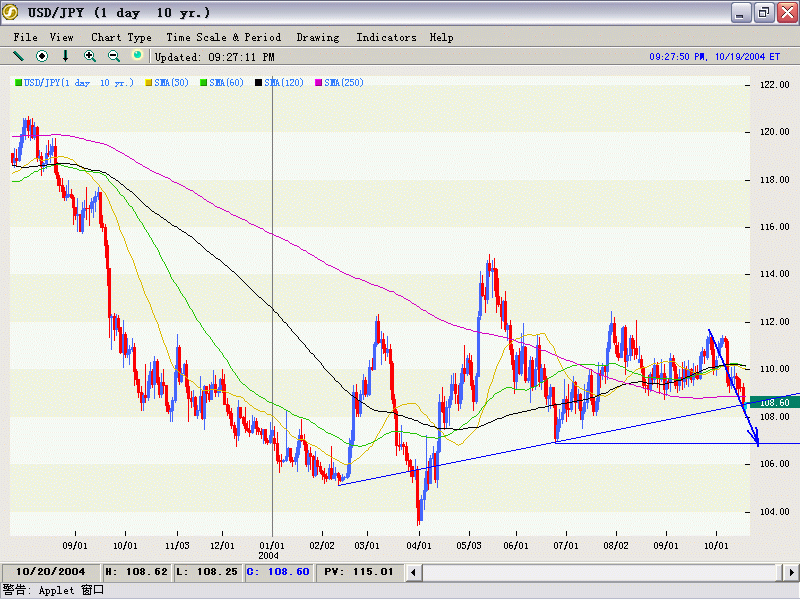
Task: Open the Help menu
Action: pyautogui.click(x=441, y=37)
